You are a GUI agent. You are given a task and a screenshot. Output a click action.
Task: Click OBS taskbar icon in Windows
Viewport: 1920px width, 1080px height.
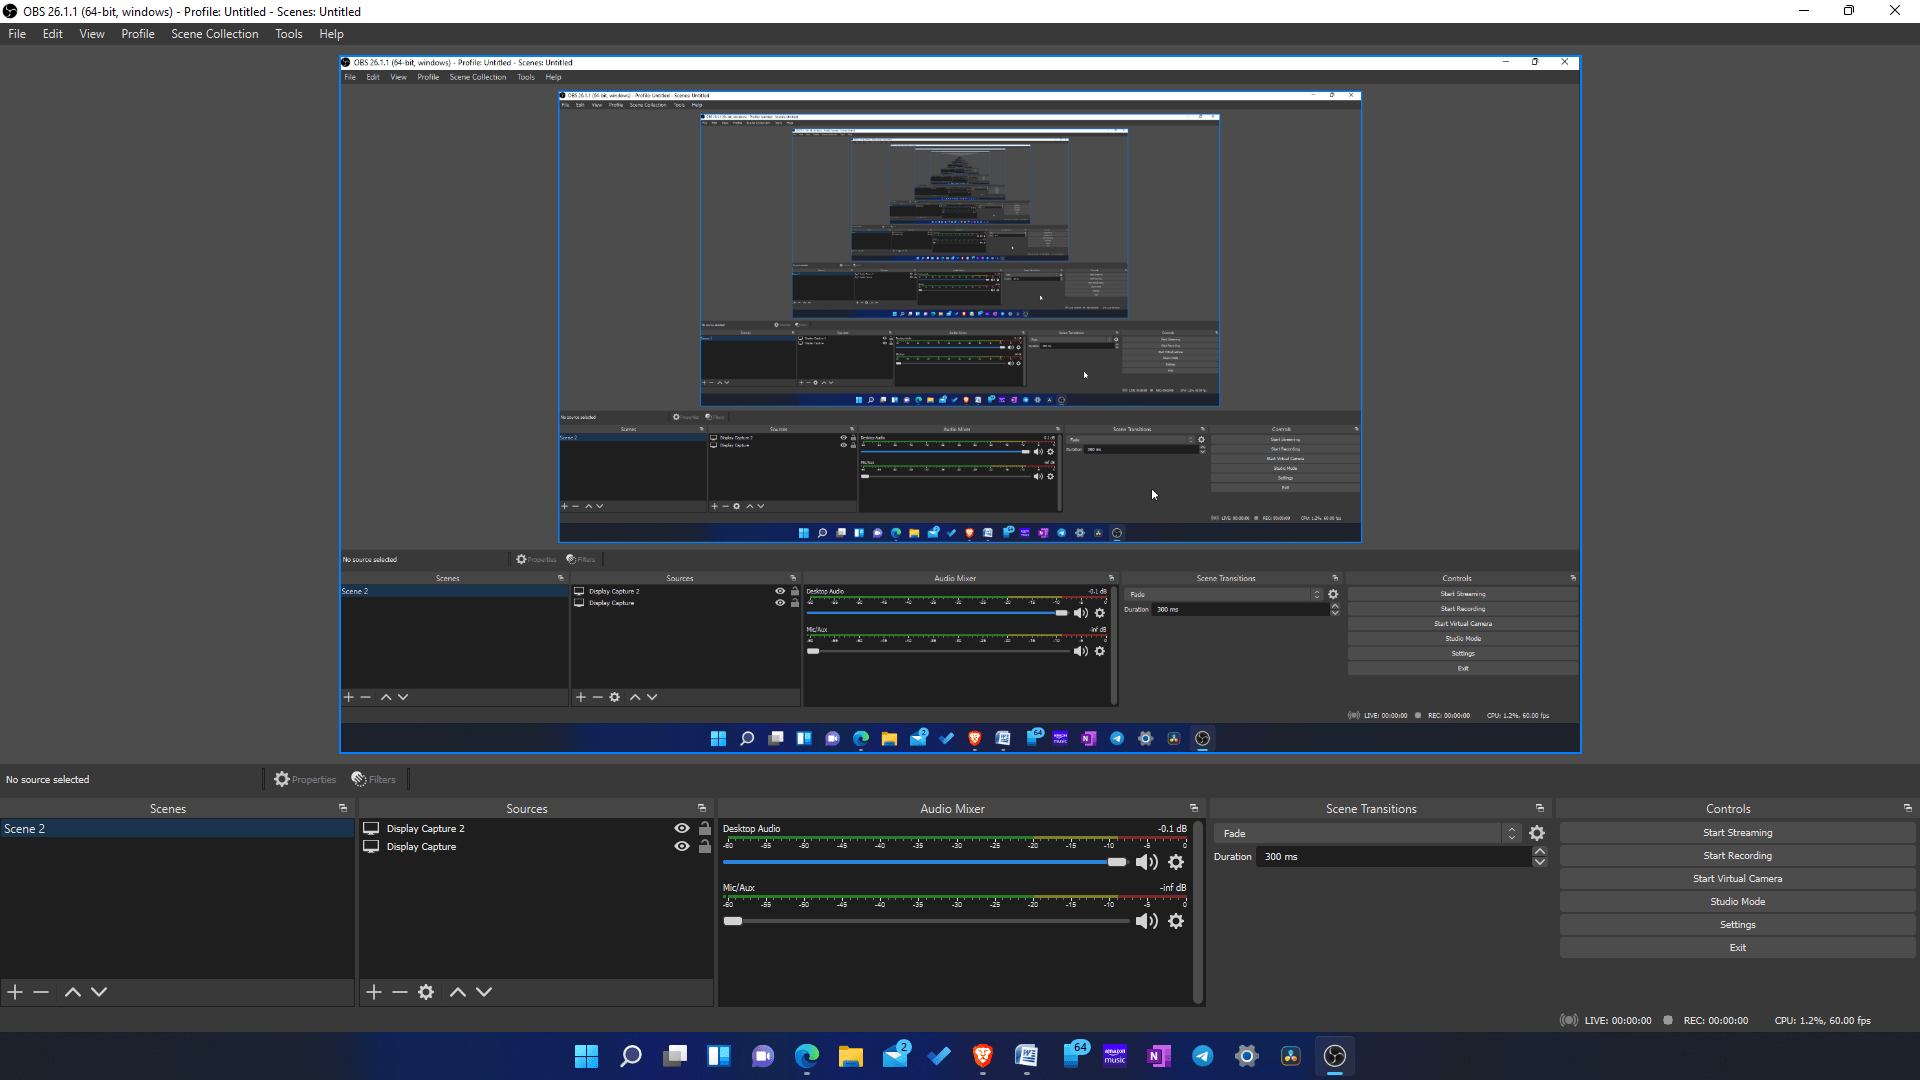coord(1335,1056)
